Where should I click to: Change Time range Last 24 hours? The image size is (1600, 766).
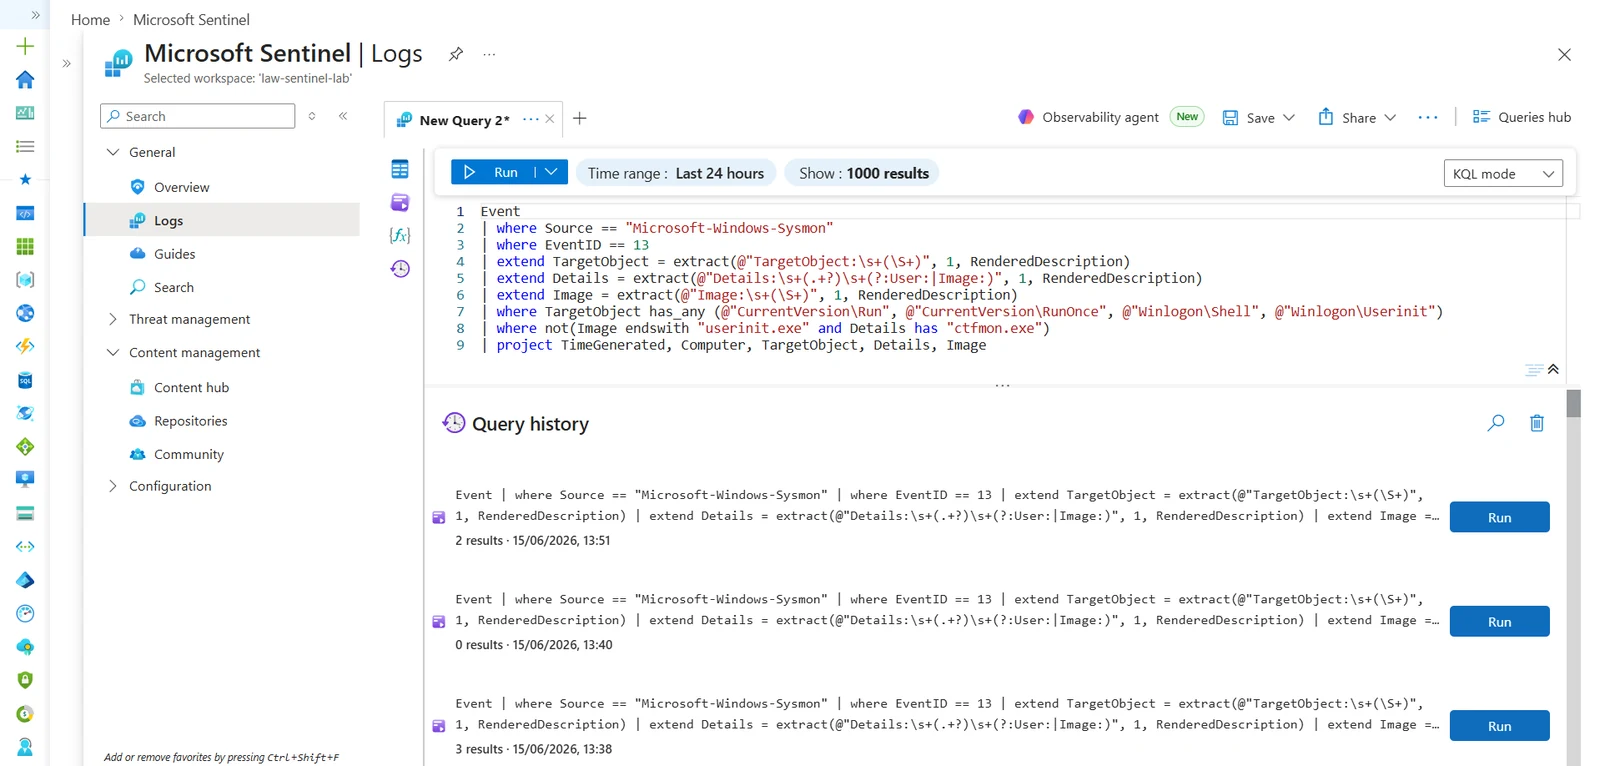(x=676, y=173)
